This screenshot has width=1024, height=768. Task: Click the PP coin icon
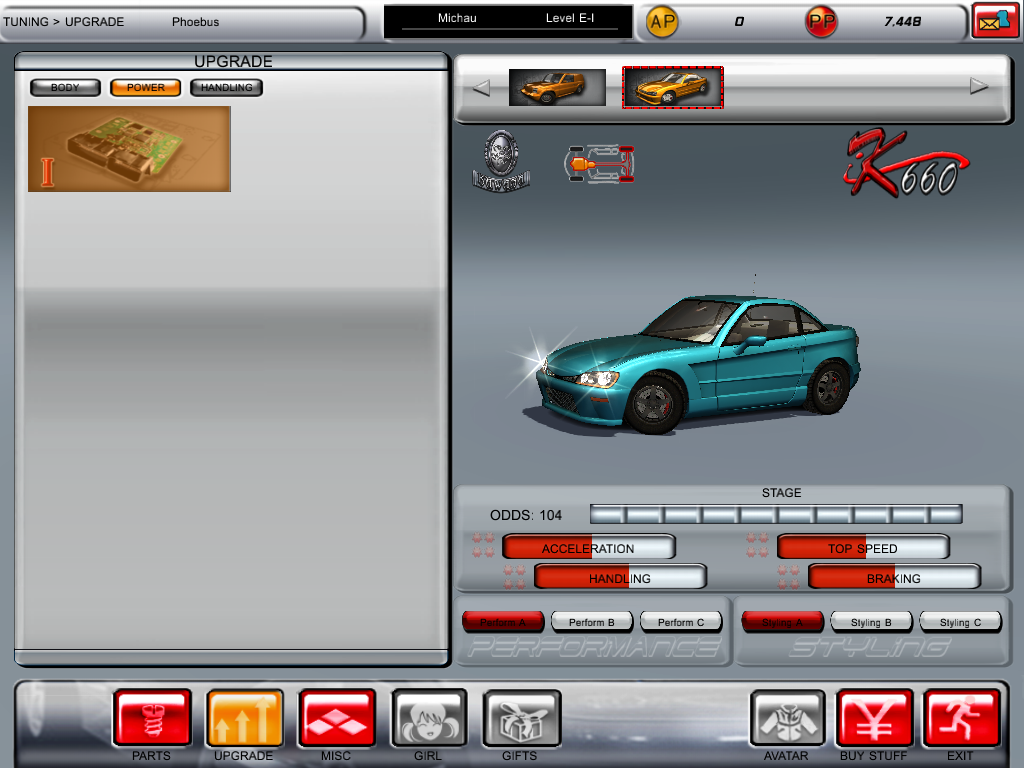click(x=822, y=22)
